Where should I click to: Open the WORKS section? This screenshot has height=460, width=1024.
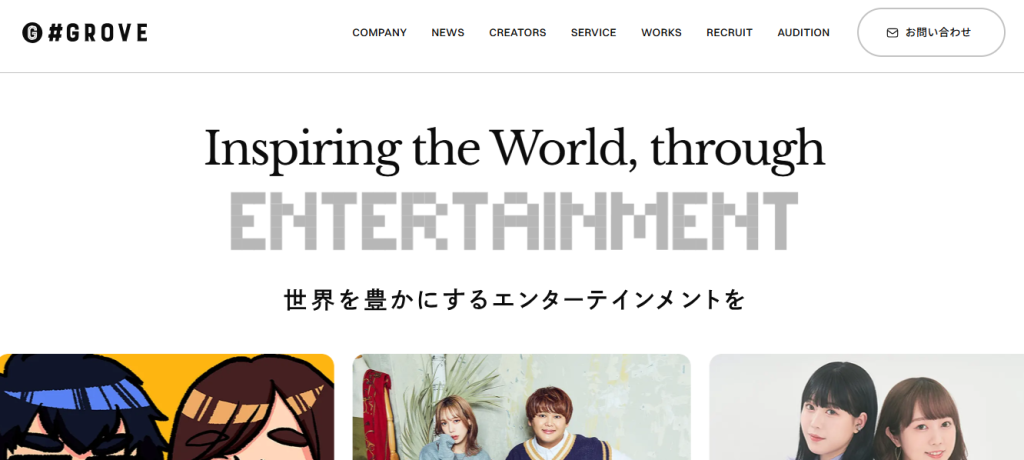pos(662,33)
